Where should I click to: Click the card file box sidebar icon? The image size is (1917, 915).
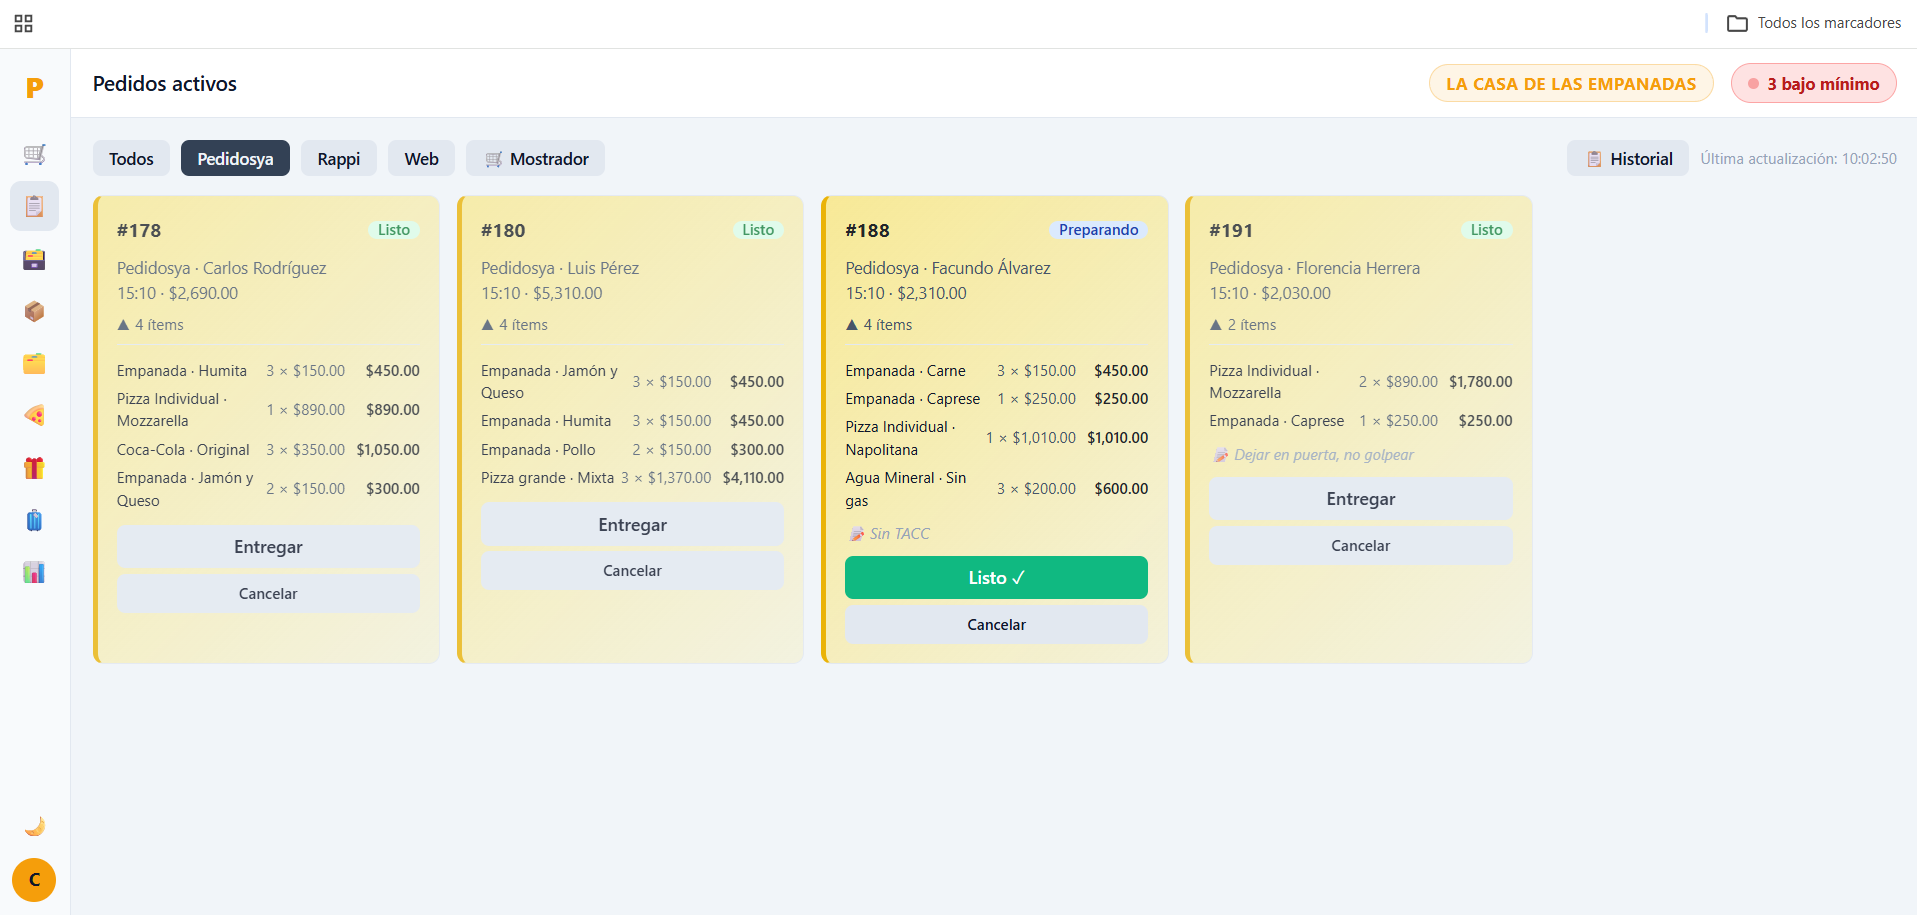[x=34, y=260]
